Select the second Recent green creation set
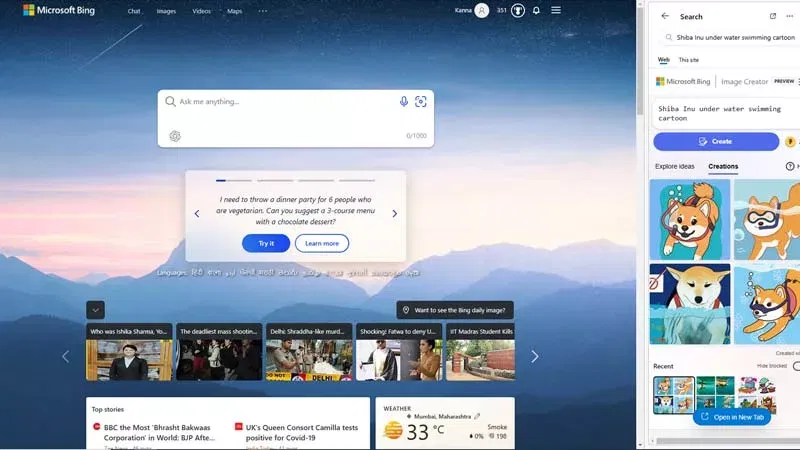The height and width of the screenshot is (450, 800). pos(715,393)
